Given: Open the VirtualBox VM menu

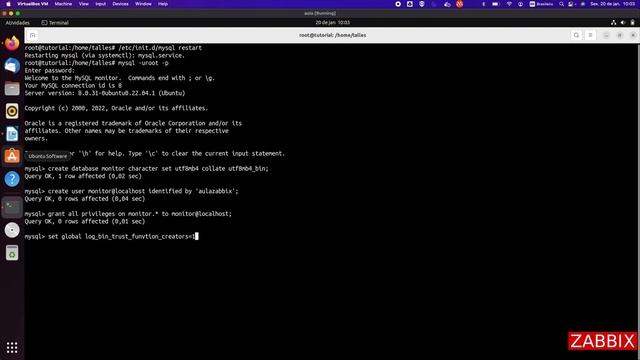Looking at the screenshot, I should point(33,4).
